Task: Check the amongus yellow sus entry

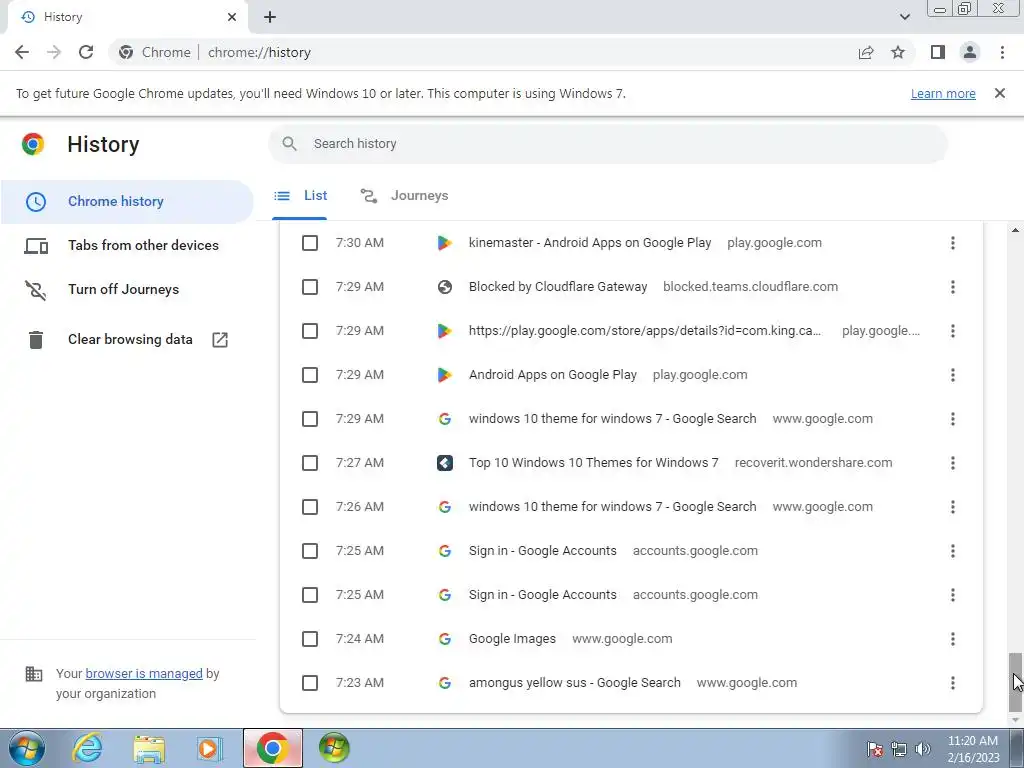Action: 310,683
